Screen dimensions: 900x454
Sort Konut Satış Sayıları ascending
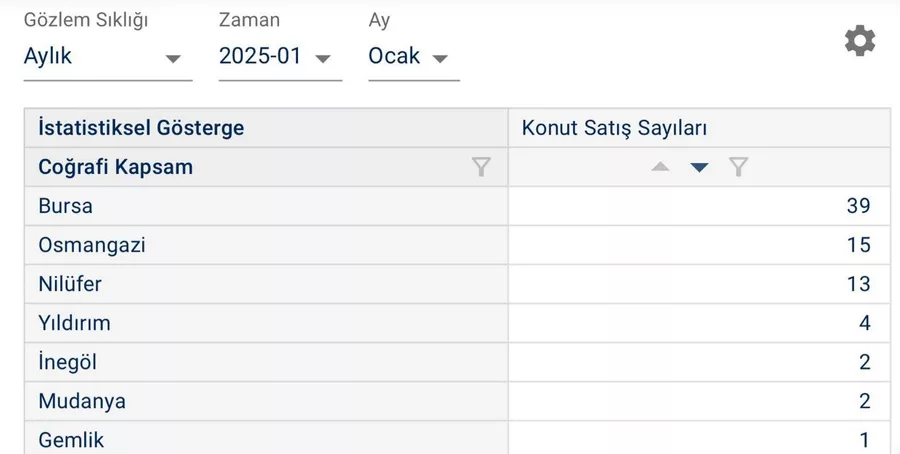(660, 167)
